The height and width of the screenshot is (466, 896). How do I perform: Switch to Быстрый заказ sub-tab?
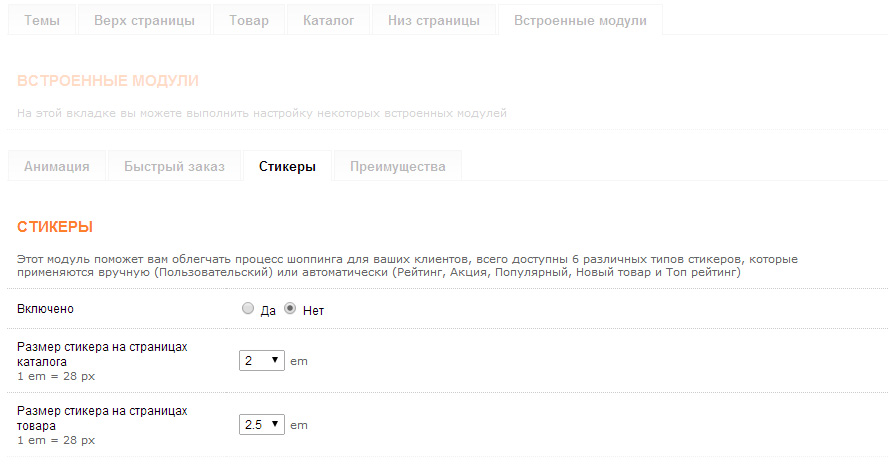coord(174,166)
